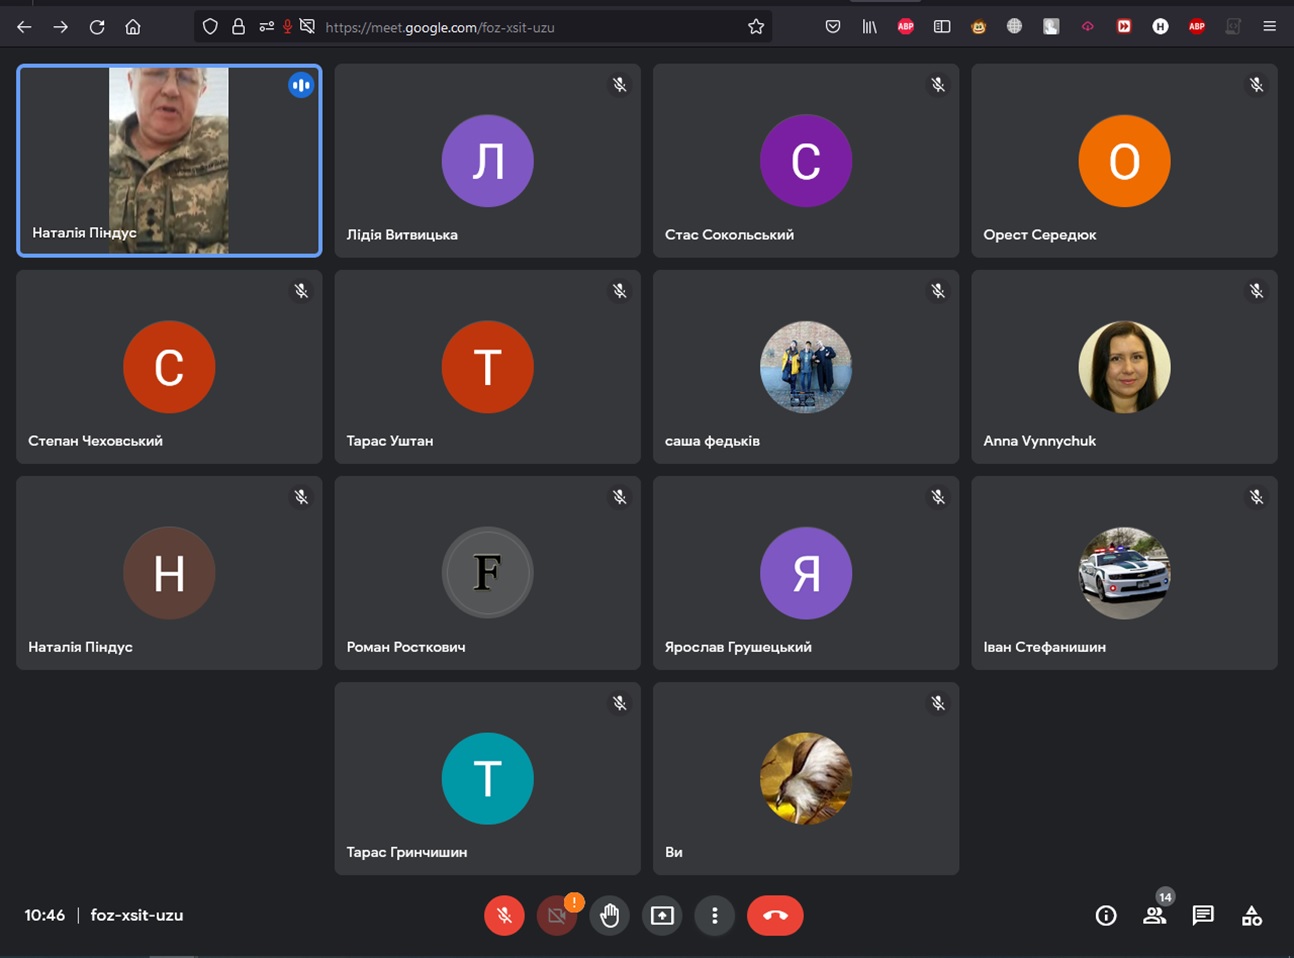Click muted mic icon on Лідія Витвицька tile
The image size is (1294, 958).
coord(620,85)
